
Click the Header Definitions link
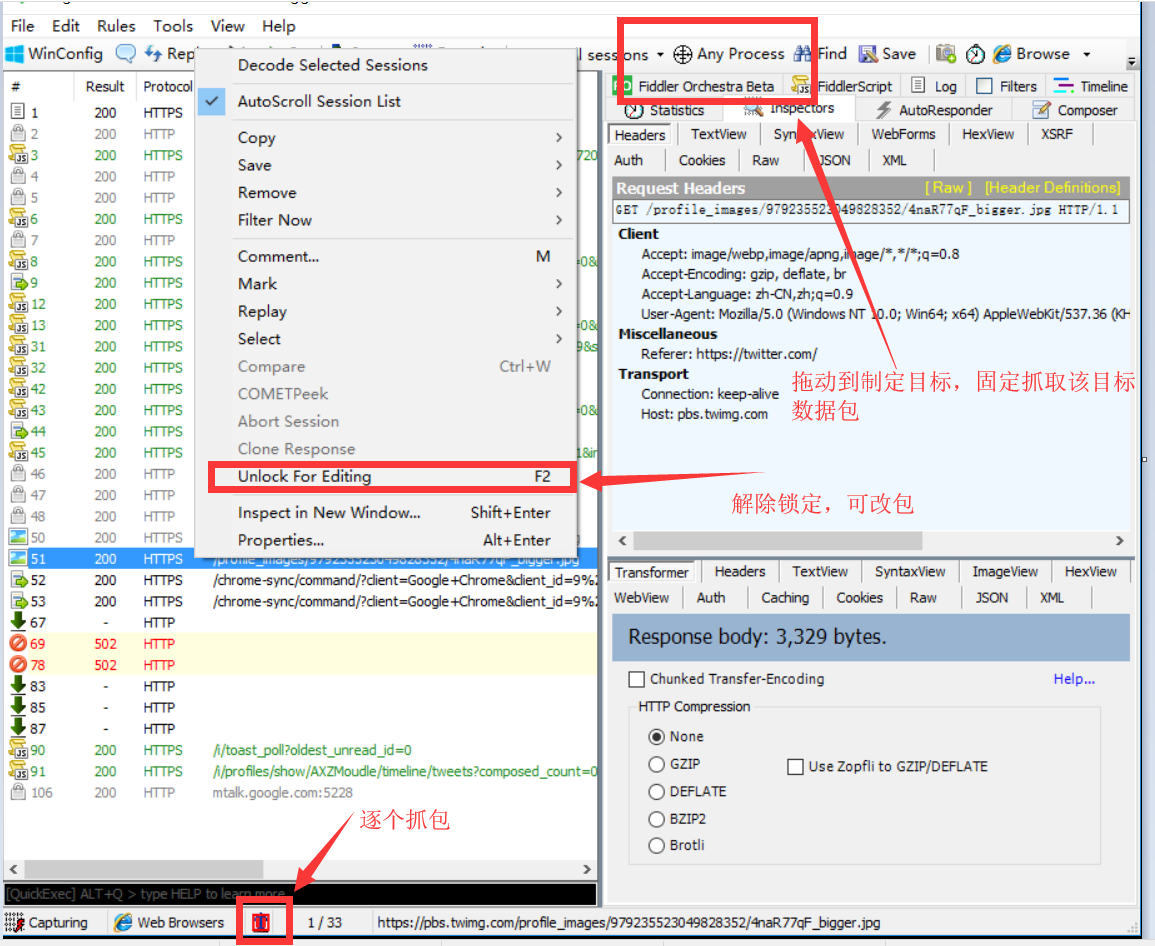(x=1052, y=187)
